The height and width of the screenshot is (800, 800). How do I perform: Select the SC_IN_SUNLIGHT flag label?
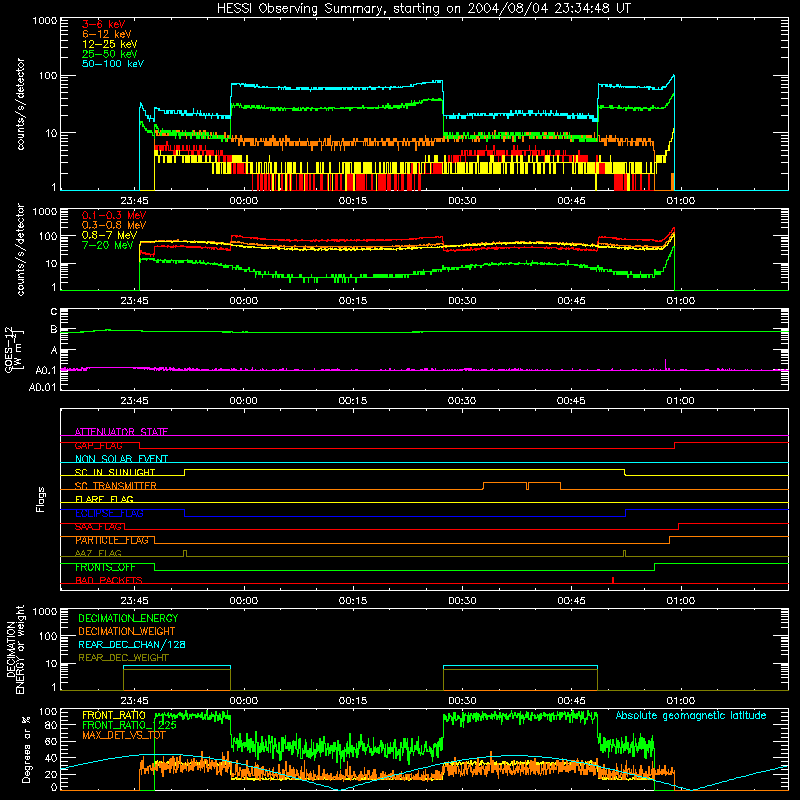tap(115, 472)
